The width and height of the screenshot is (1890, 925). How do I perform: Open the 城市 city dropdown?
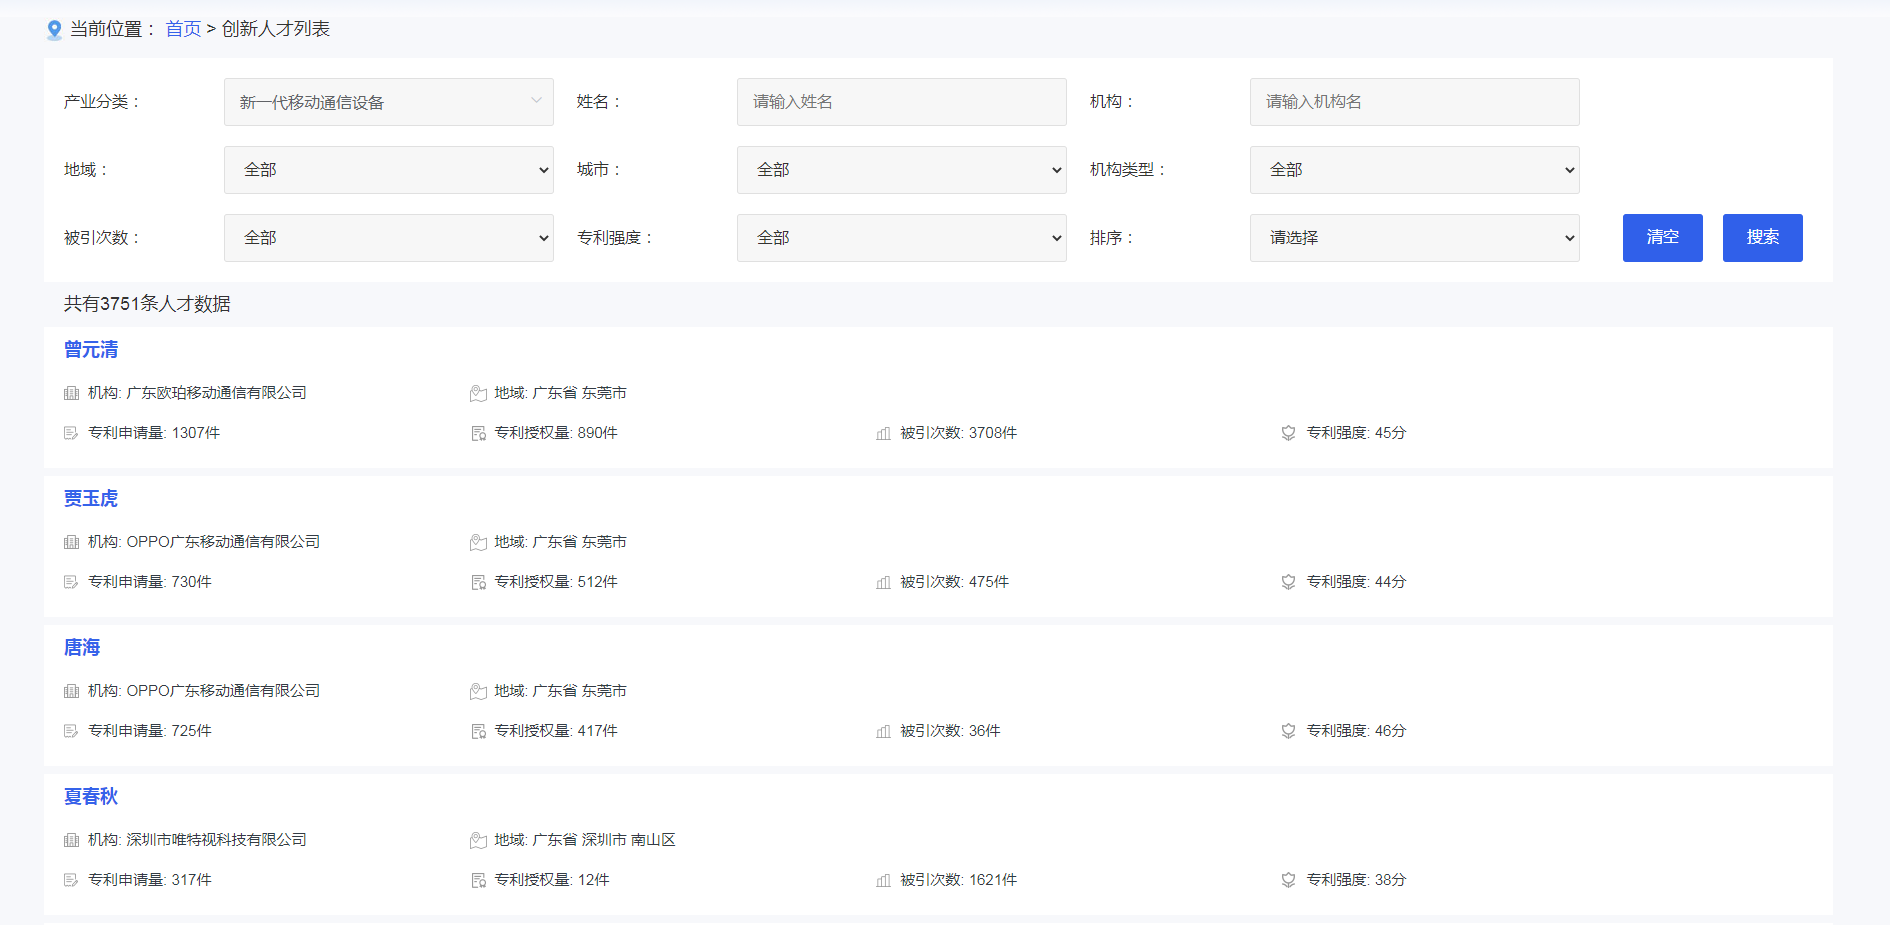coord(902,170)
